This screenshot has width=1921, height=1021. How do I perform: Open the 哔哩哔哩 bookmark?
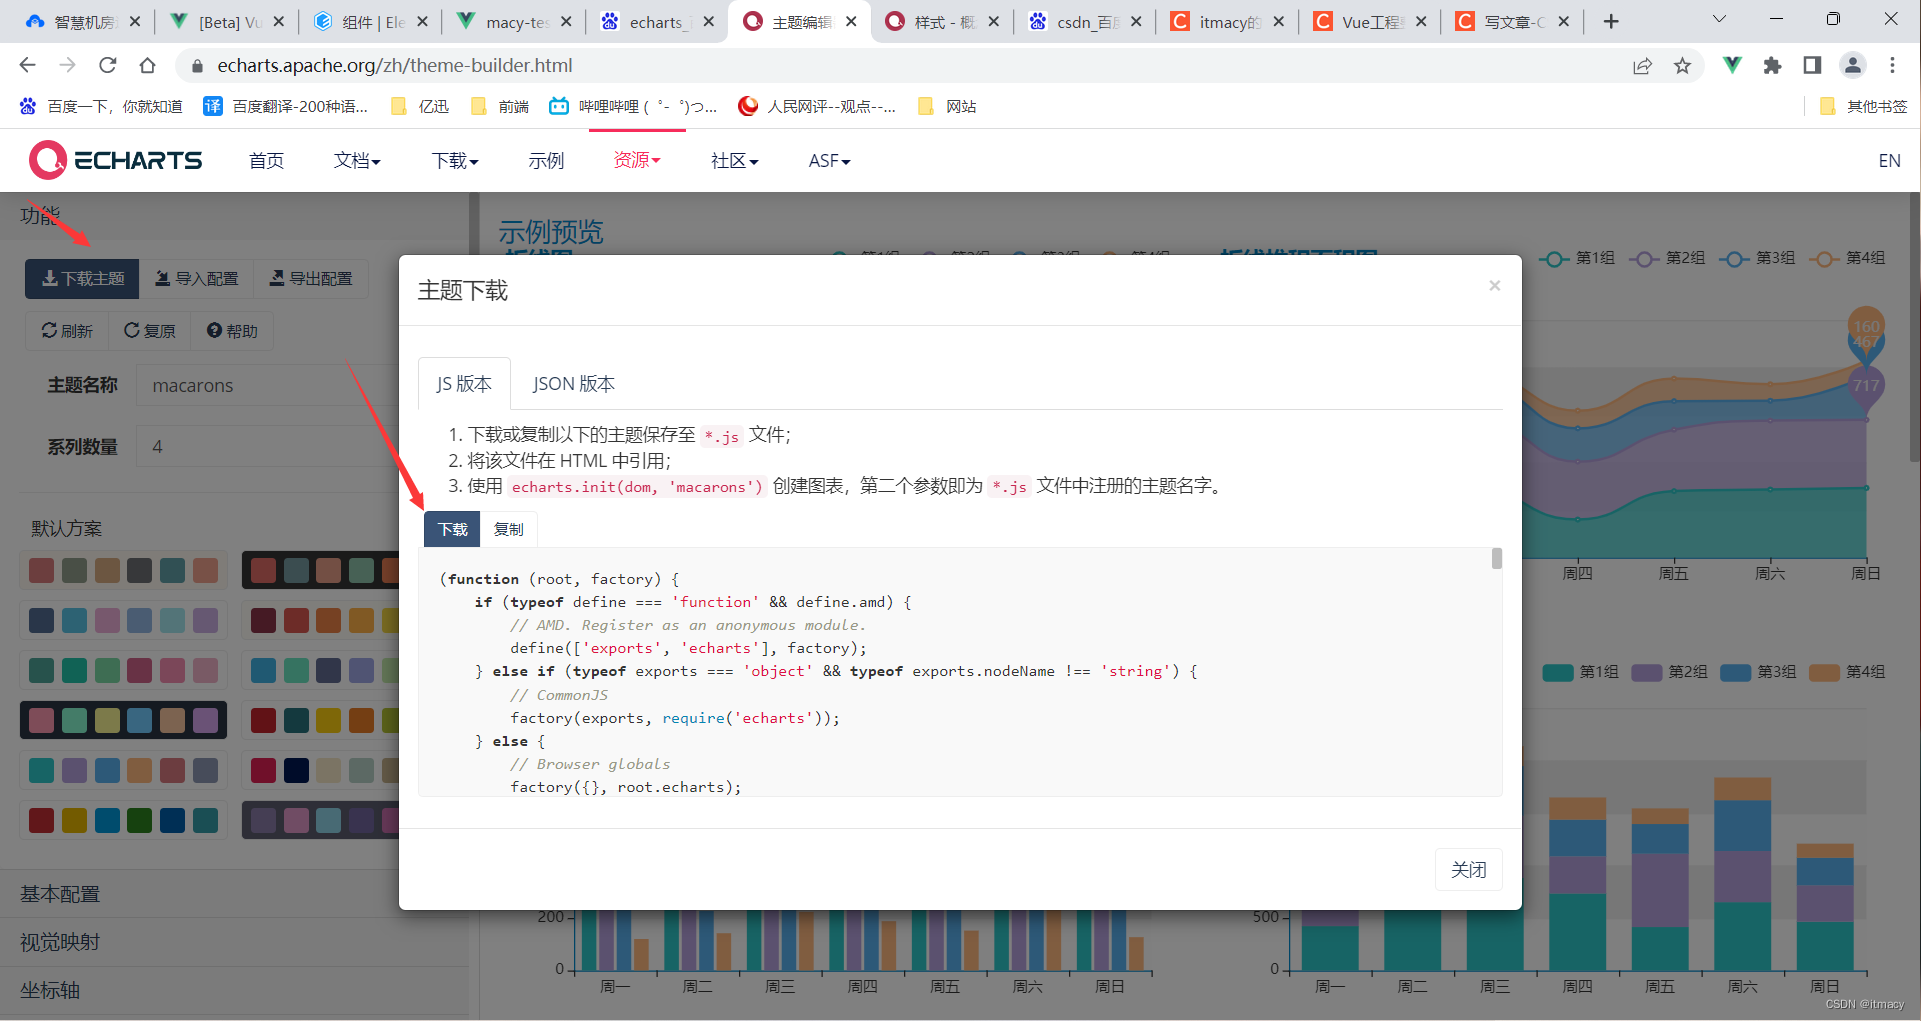coord(633,106)
